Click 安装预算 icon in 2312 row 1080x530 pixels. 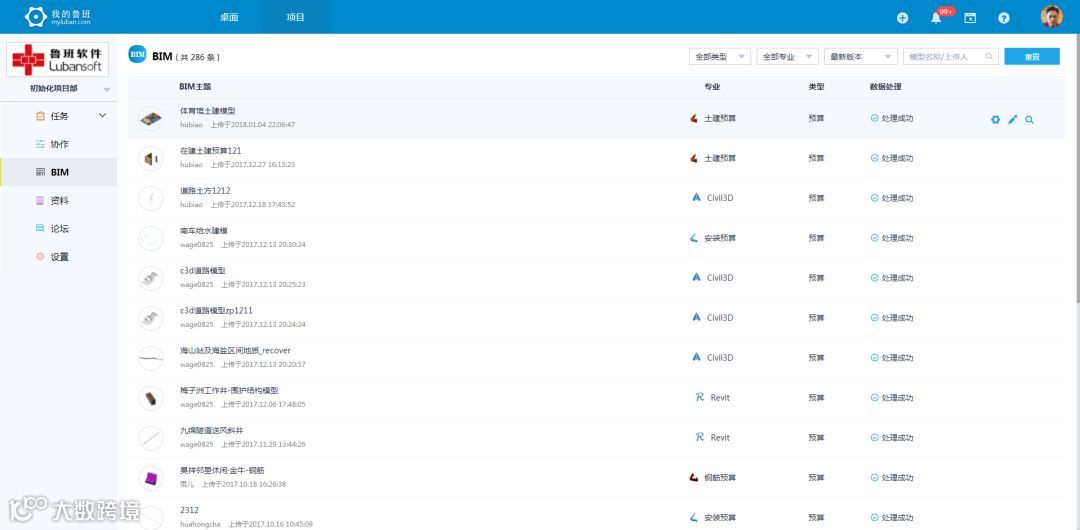point(694,517)
